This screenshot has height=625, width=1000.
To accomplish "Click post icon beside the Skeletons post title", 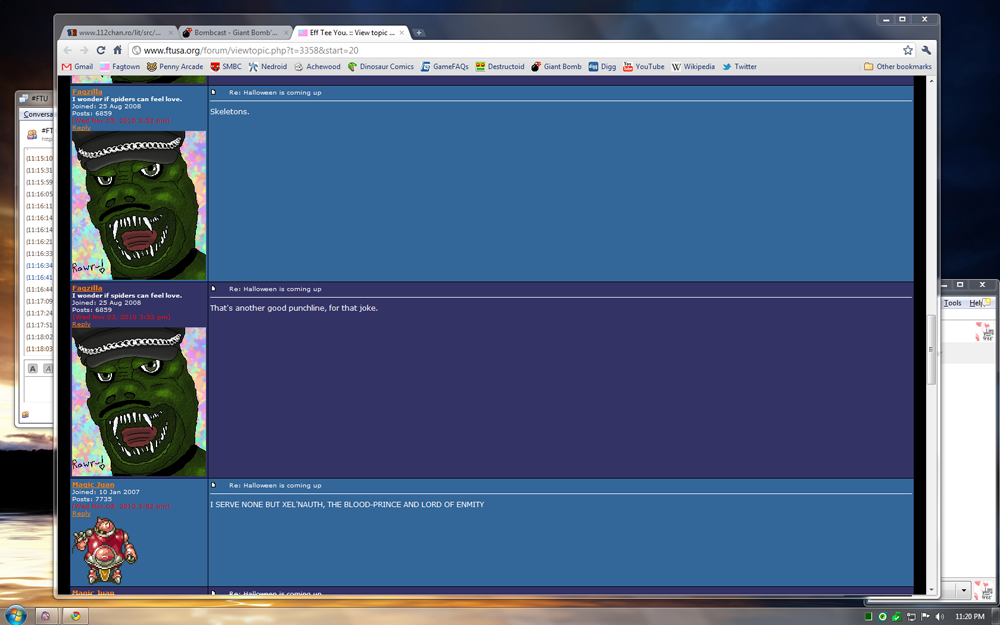I will tap(214, 92).
